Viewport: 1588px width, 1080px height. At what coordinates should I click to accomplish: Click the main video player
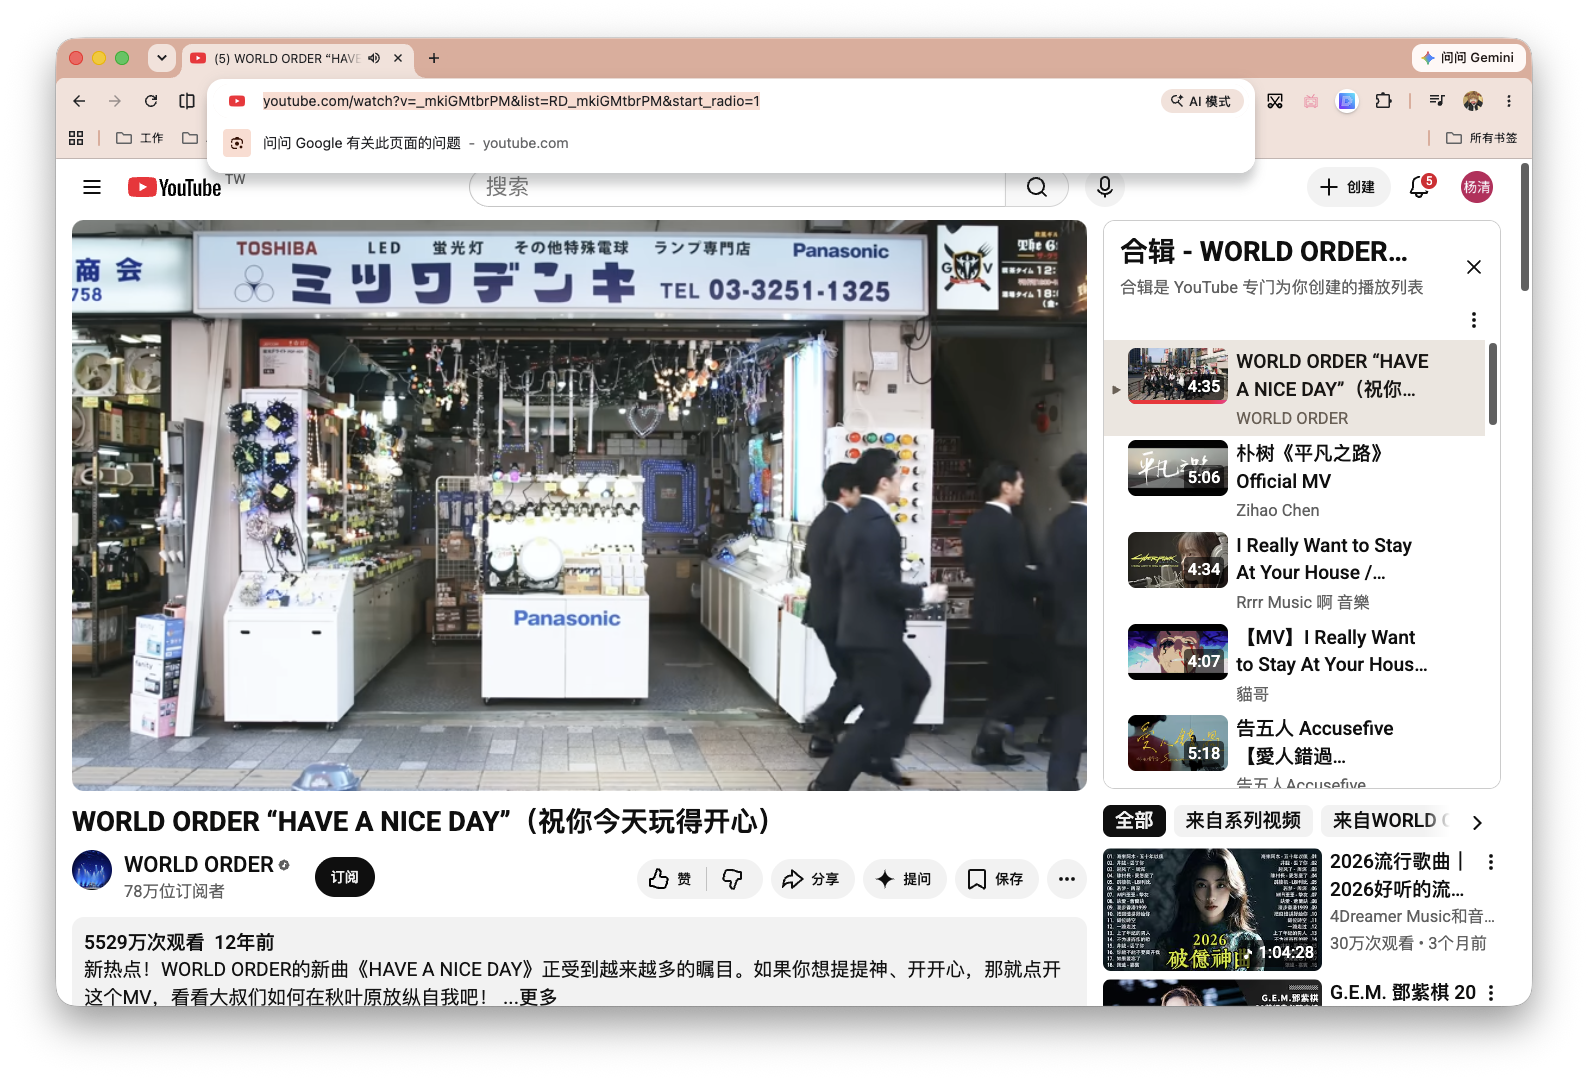[x=579, y=505]
